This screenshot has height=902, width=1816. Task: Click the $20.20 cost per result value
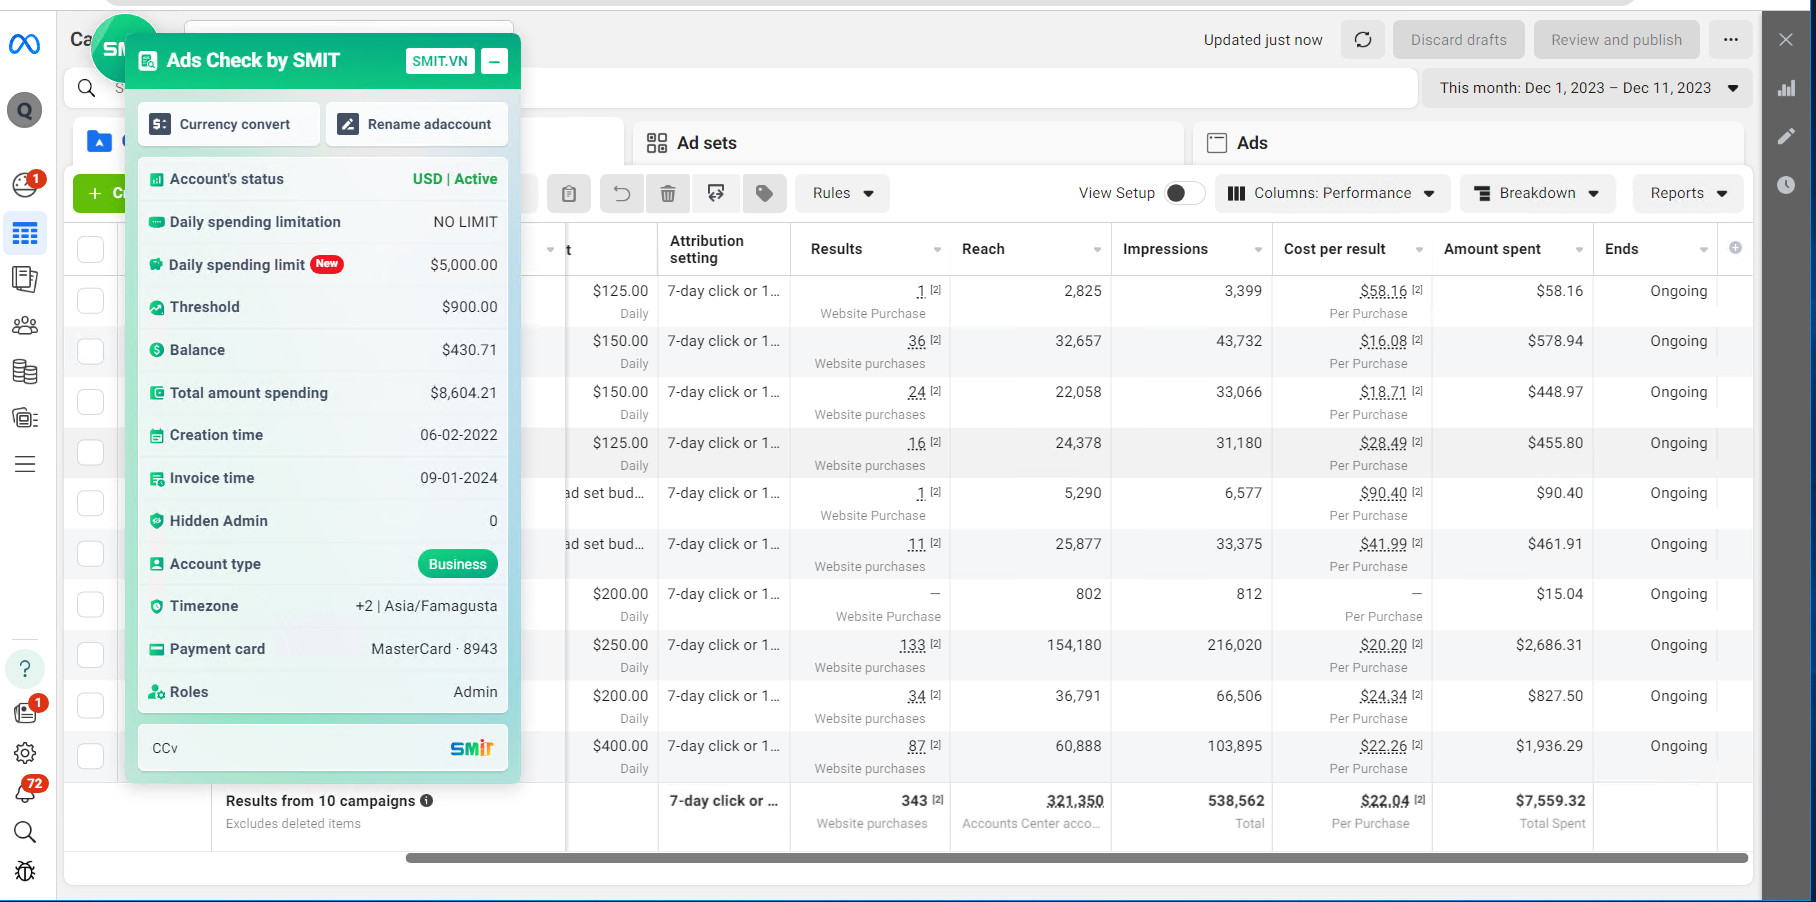pyautogui.click(x=1383, y=646)
